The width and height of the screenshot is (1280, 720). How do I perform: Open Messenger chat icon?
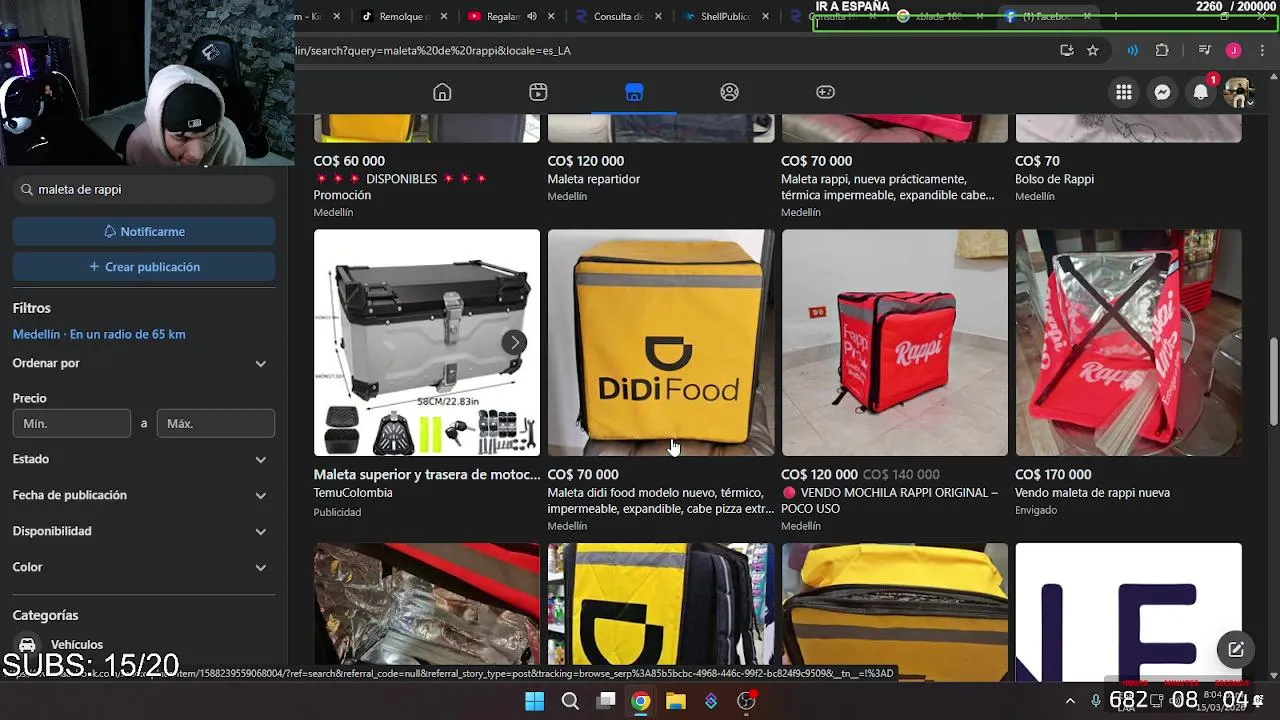pos(1162,92)
